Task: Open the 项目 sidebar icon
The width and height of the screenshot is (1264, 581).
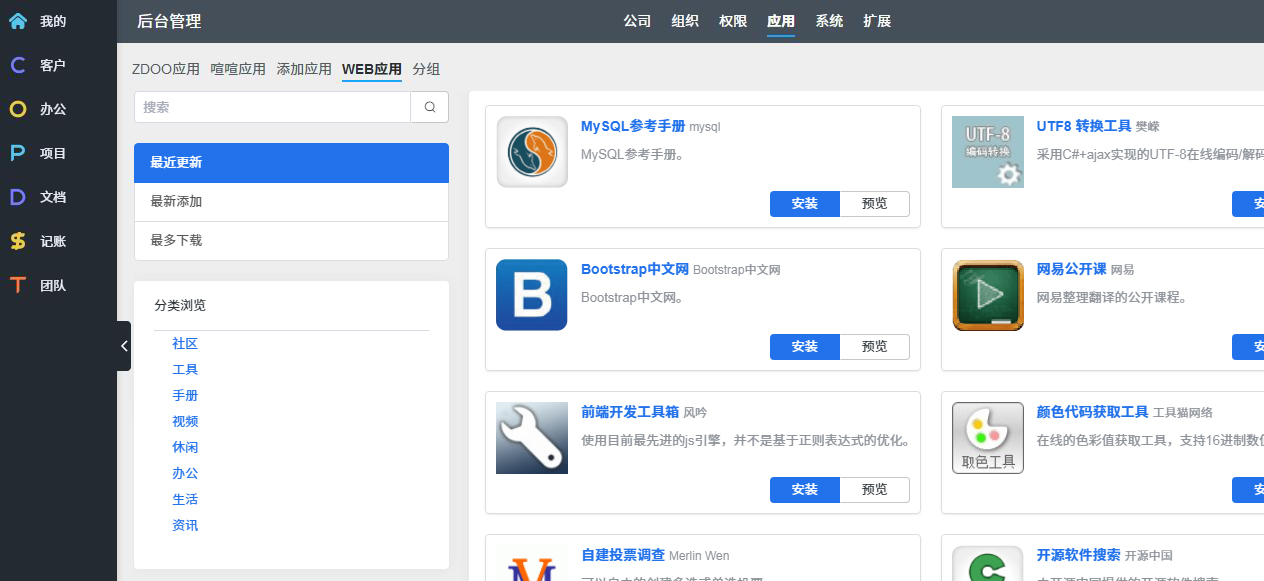Action: click(x=18, y=153)
